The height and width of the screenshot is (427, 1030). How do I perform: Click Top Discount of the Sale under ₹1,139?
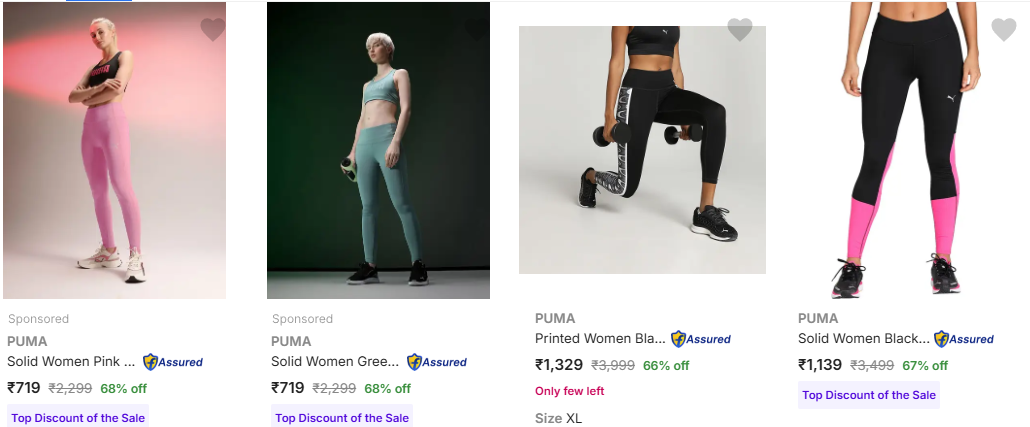point(868,395)
